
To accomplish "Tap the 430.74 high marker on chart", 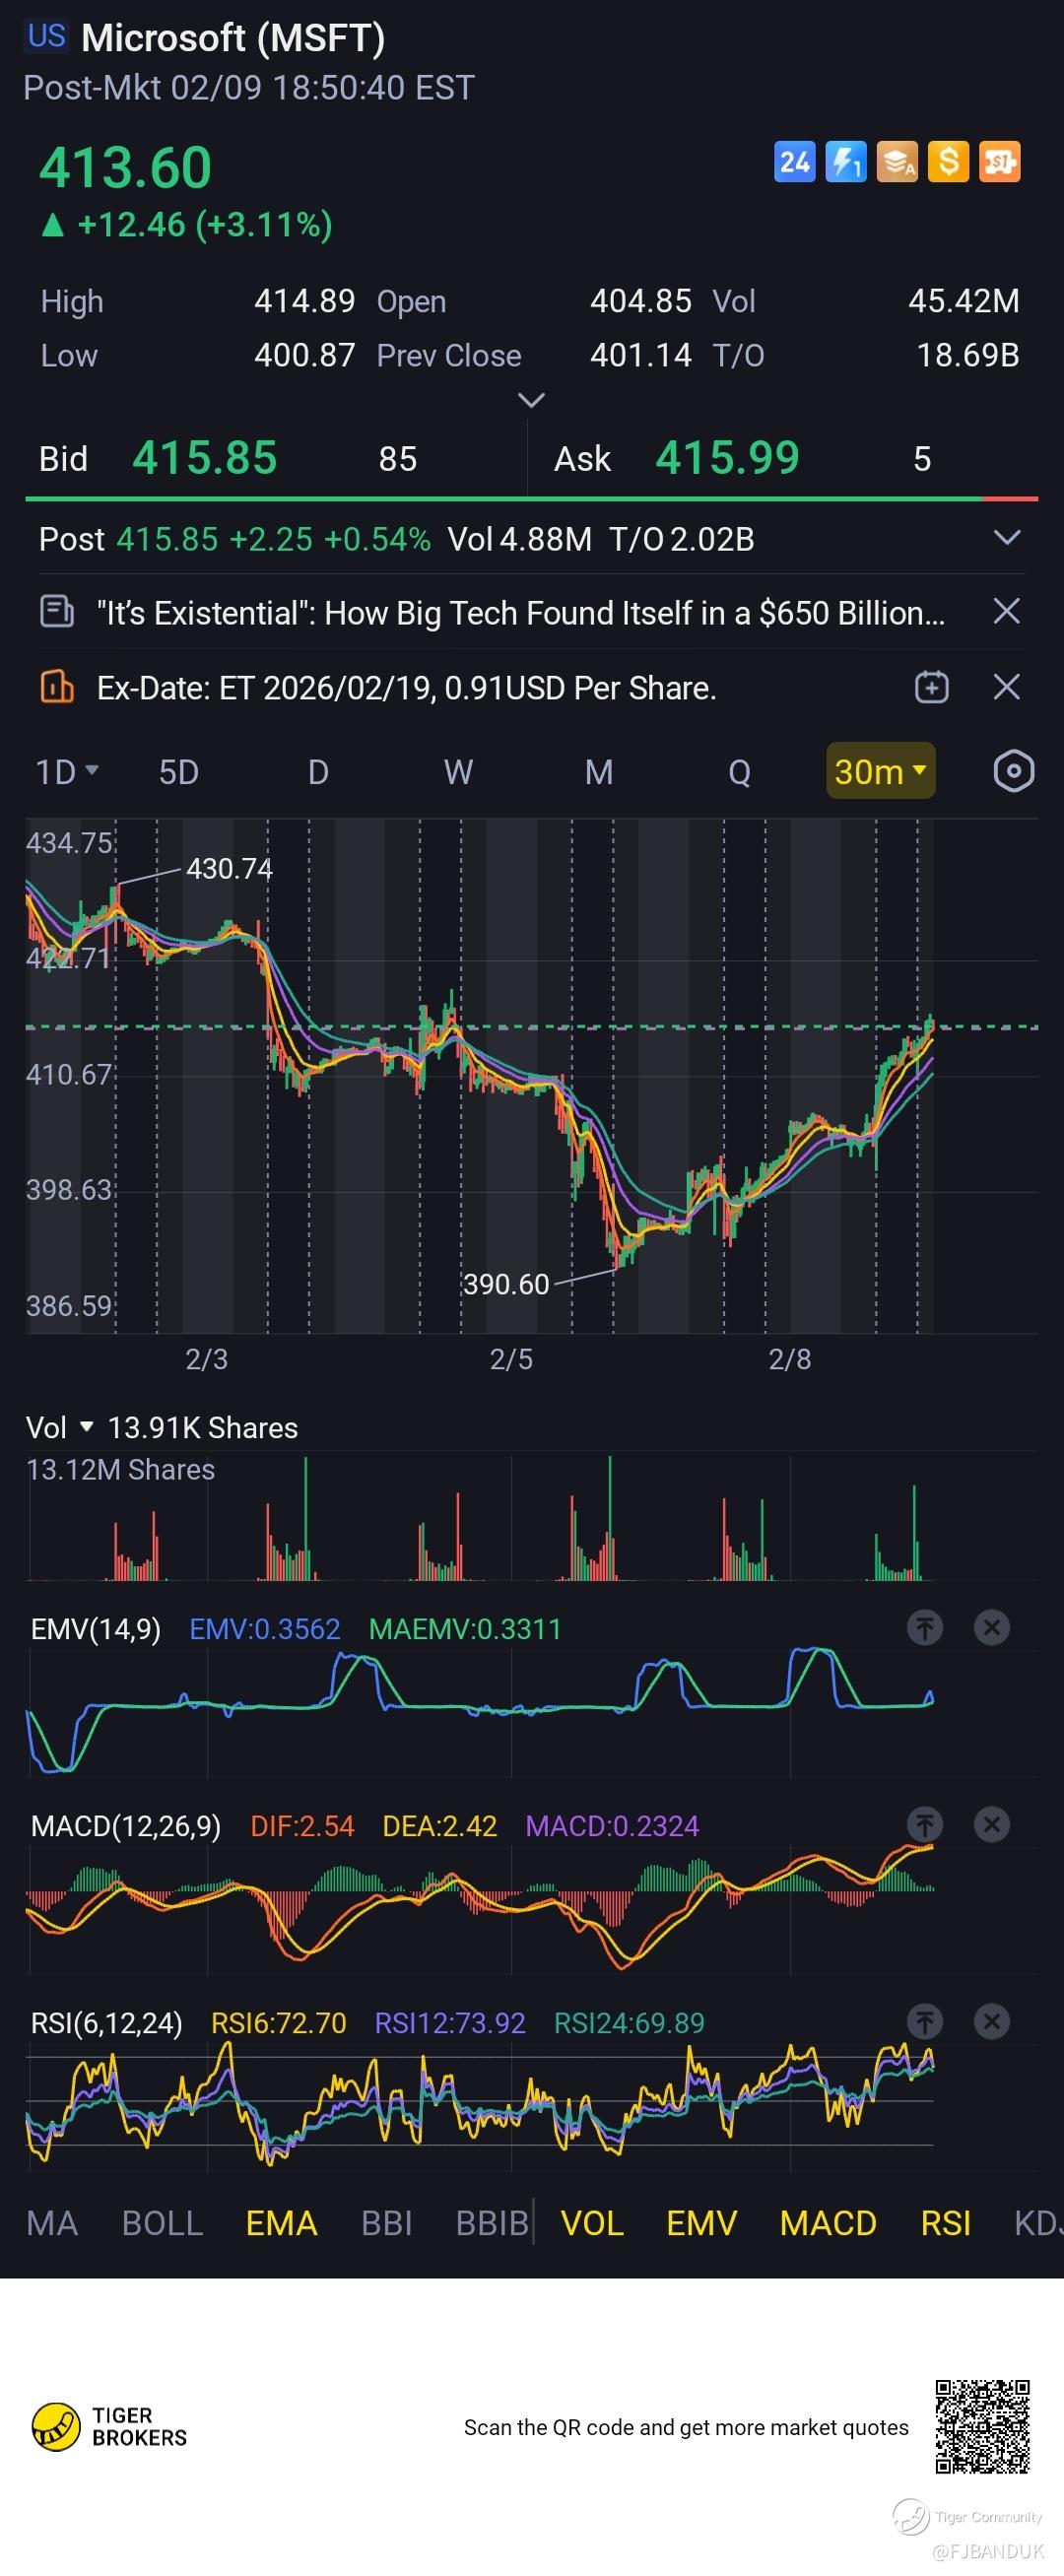I will coord(229,868).
